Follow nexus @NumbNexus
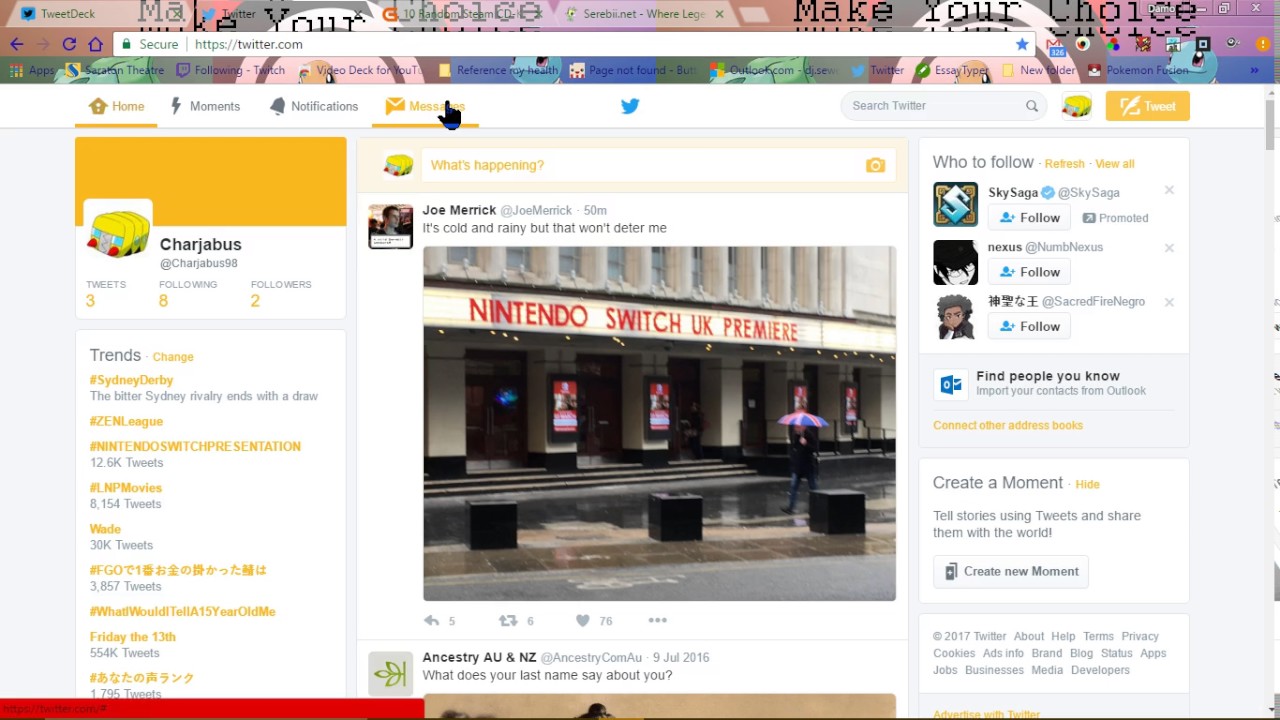This screenshot has width=1280, height=720. [x=1029, y=272]
